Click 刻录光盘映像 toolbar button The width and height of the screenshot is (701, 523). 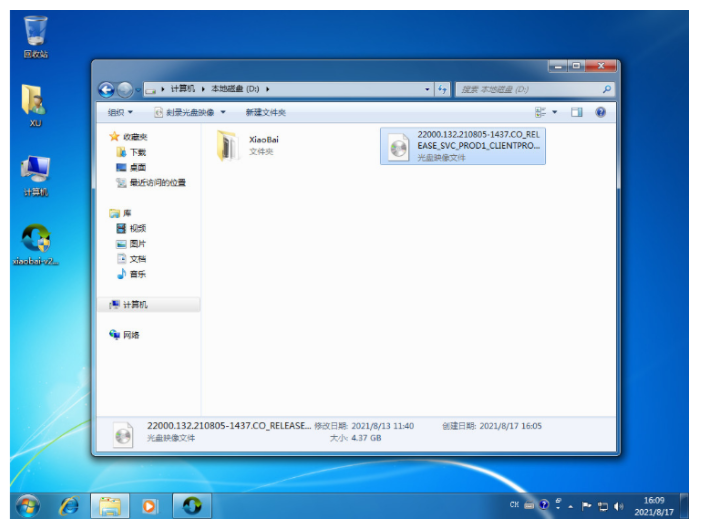click(x=185, y=112)
